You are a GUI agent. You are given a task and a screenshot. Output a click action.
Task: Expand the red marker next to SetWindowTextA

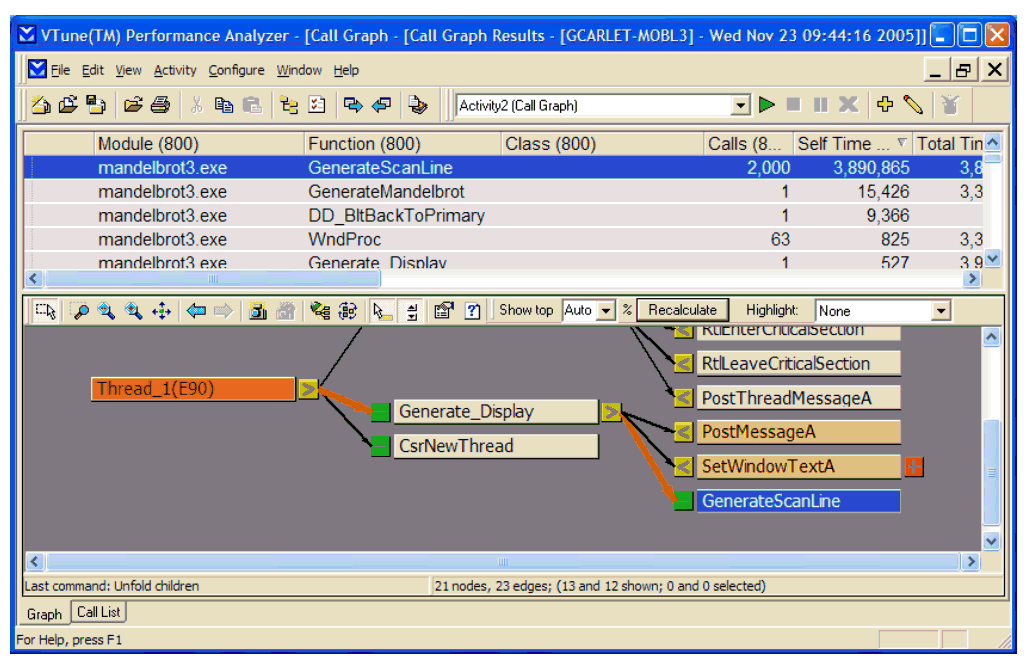coord(913,466)
